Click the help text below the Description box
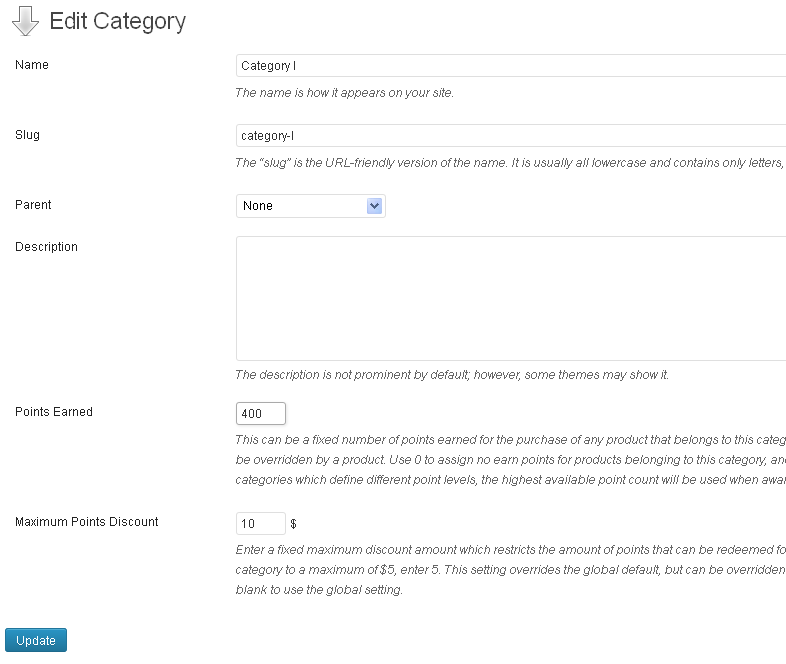This screenshot has height=664, width=786. coord(451,375)
